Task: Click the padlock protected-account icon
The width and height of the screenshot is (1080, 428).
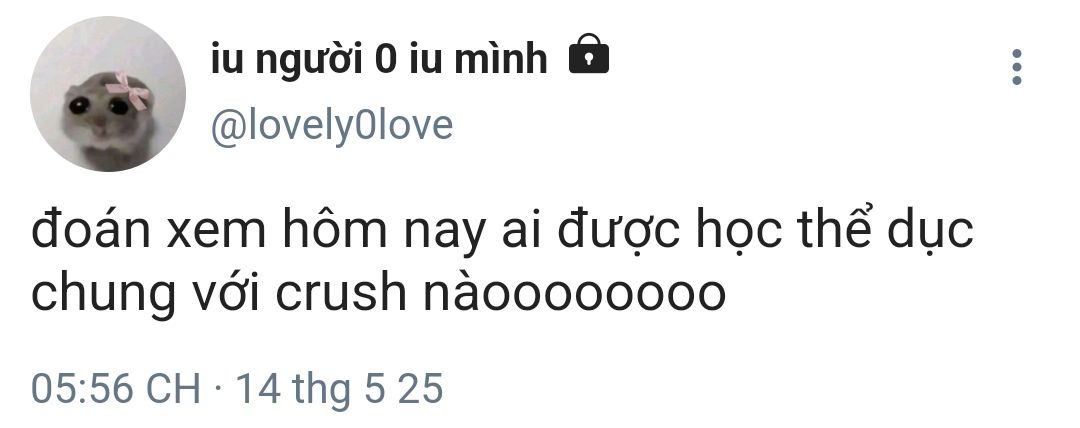Action: point(589,54)
